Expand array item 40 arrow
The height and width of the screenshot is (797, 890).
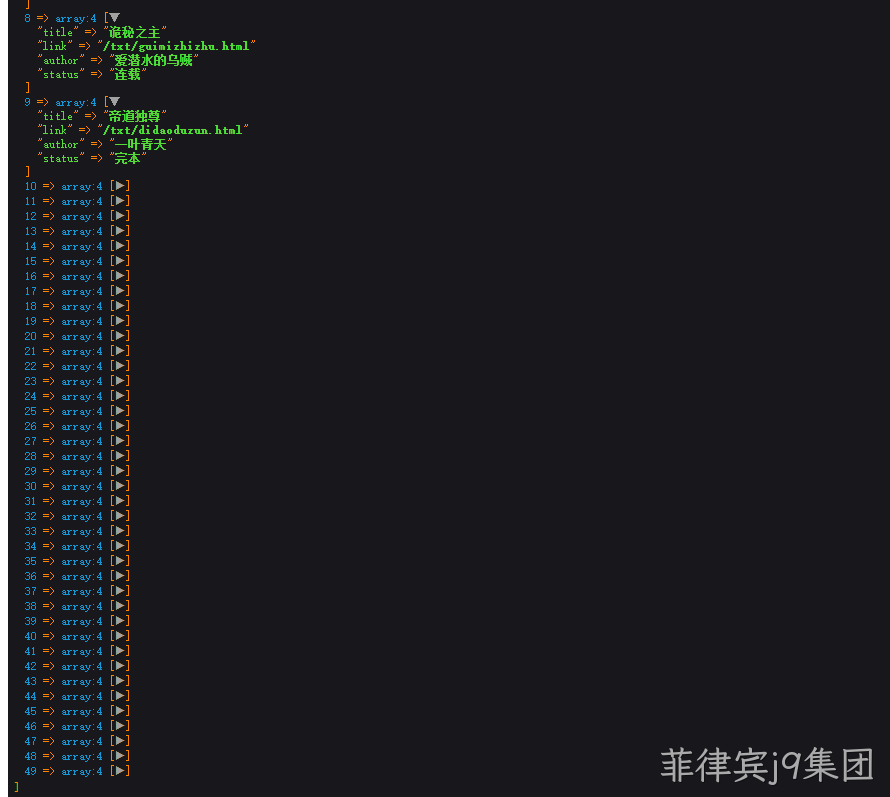(120, 635)
